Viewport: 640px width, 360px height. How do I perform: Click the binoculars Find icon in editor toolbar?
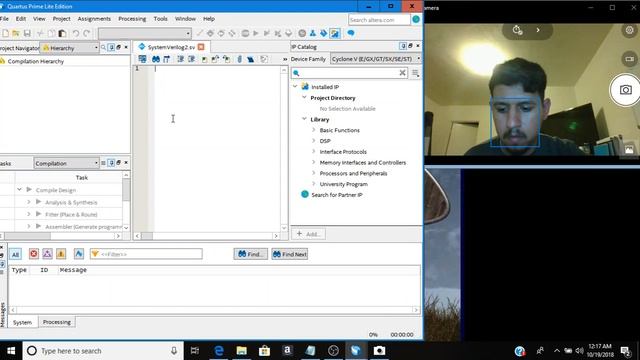(156, 59)
